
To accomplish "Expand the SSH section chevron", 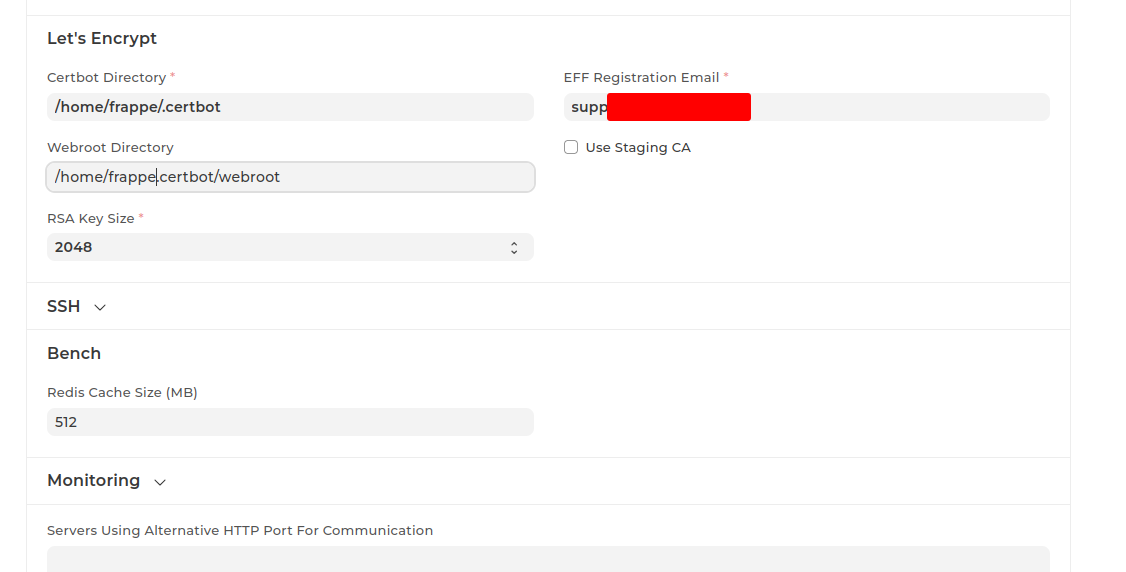I will (100, 307).
